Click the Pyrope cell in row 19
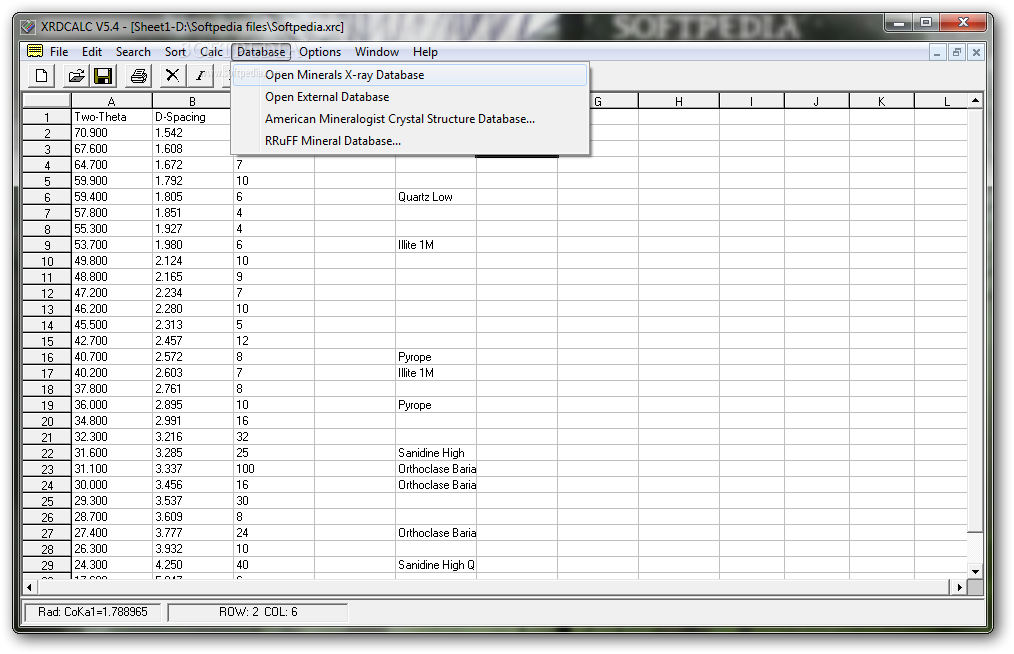Viewport: 1014px width, 654px height. (436, 405)
